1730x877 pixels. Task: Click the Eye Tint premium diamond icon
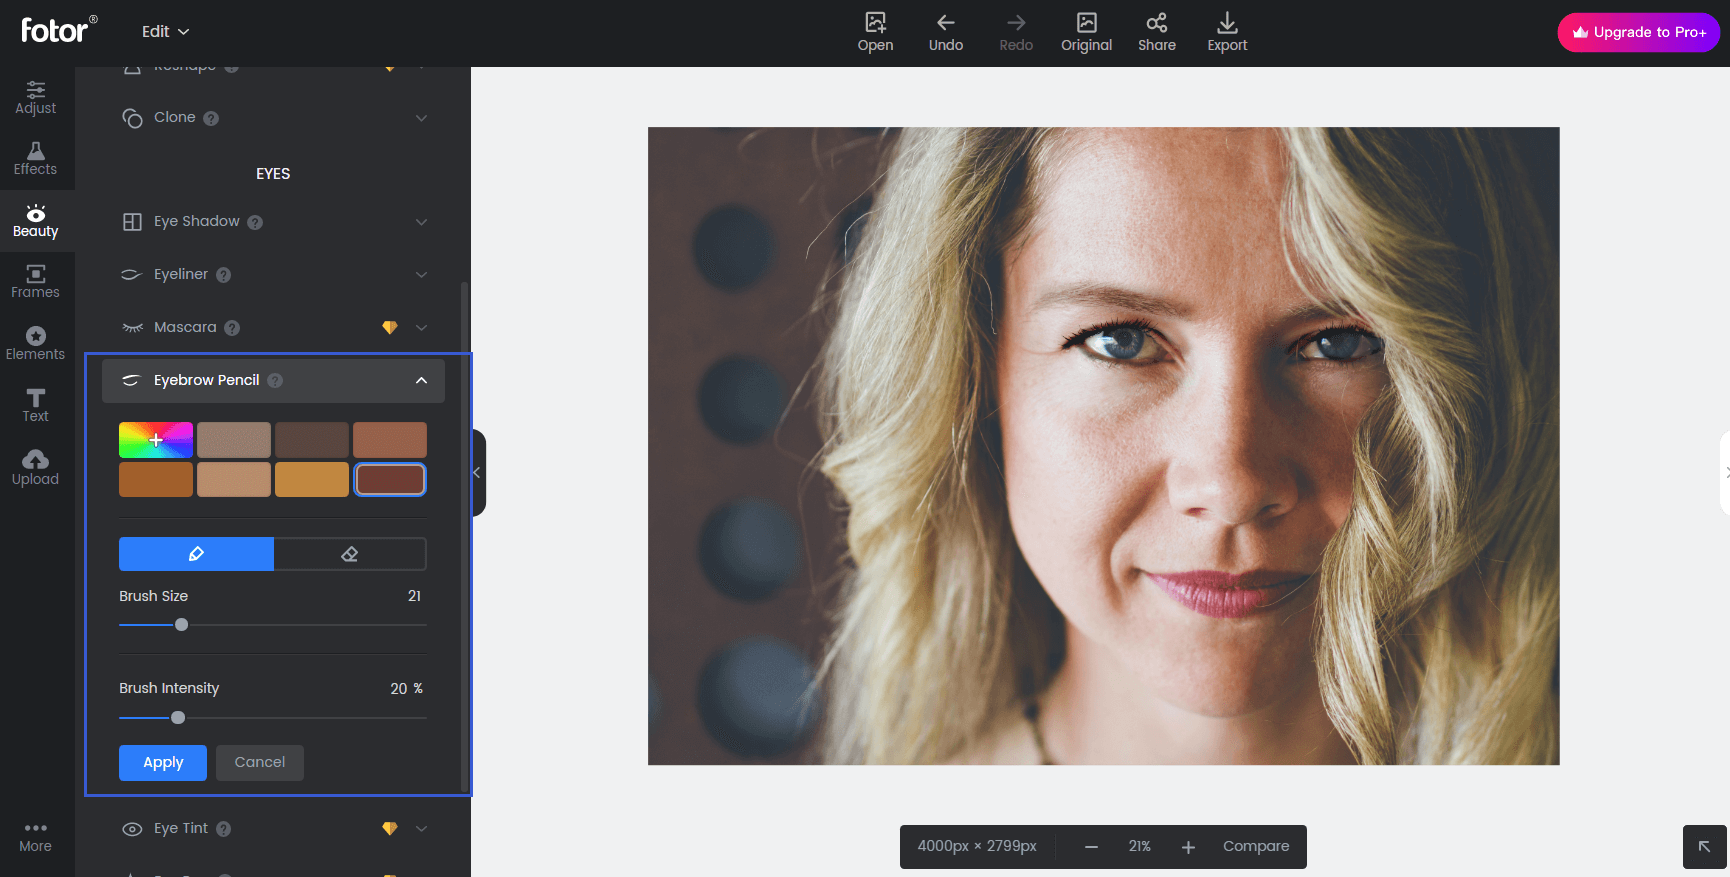pyautogui.click(x=390, y=828)
